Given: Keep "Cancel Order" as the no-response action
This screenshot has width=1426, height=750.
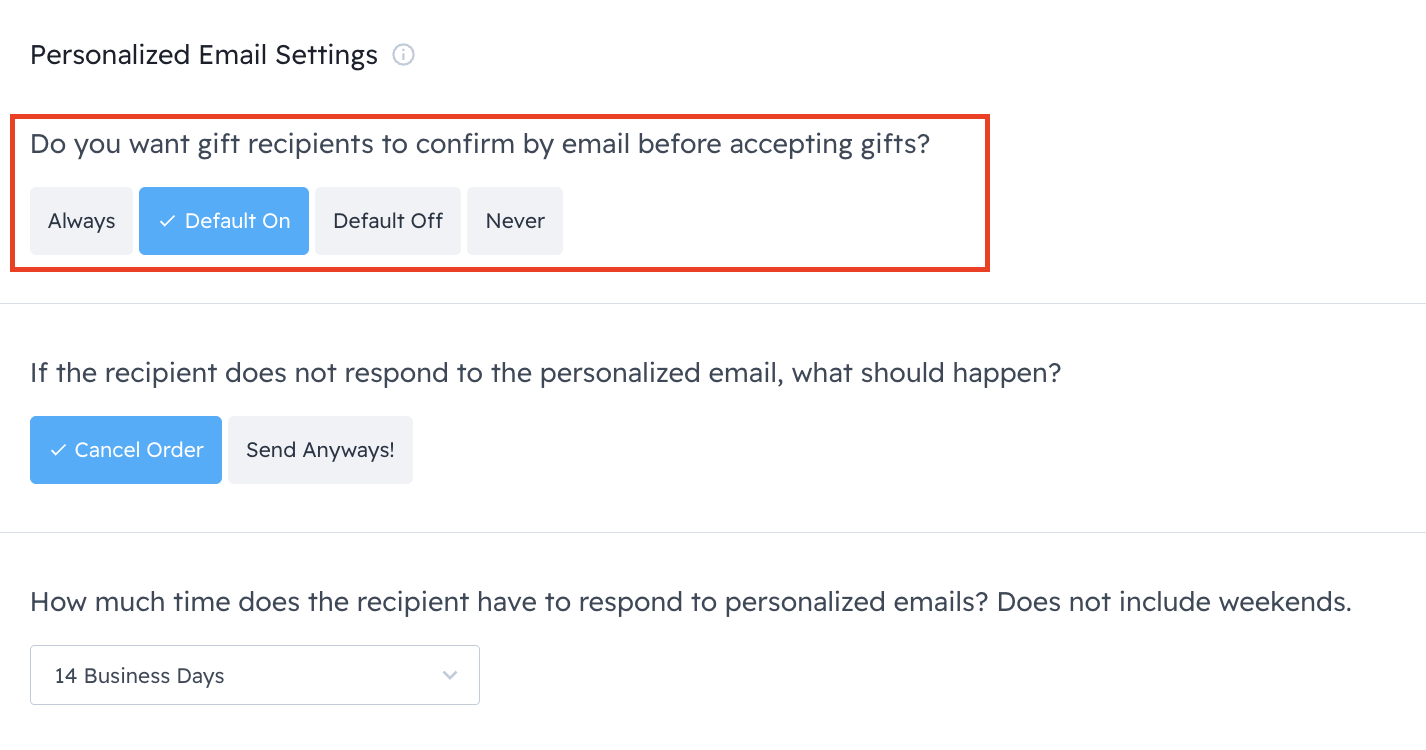Looking at the screenshot, I should click(126, 450).
